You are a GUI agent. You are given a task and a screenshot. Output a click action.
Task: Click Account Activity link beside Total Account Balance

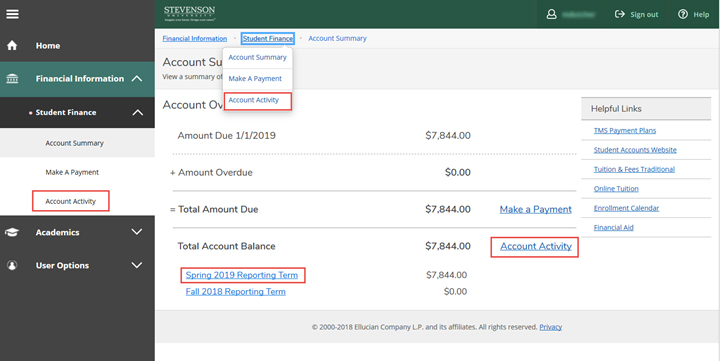click(536, 246)
